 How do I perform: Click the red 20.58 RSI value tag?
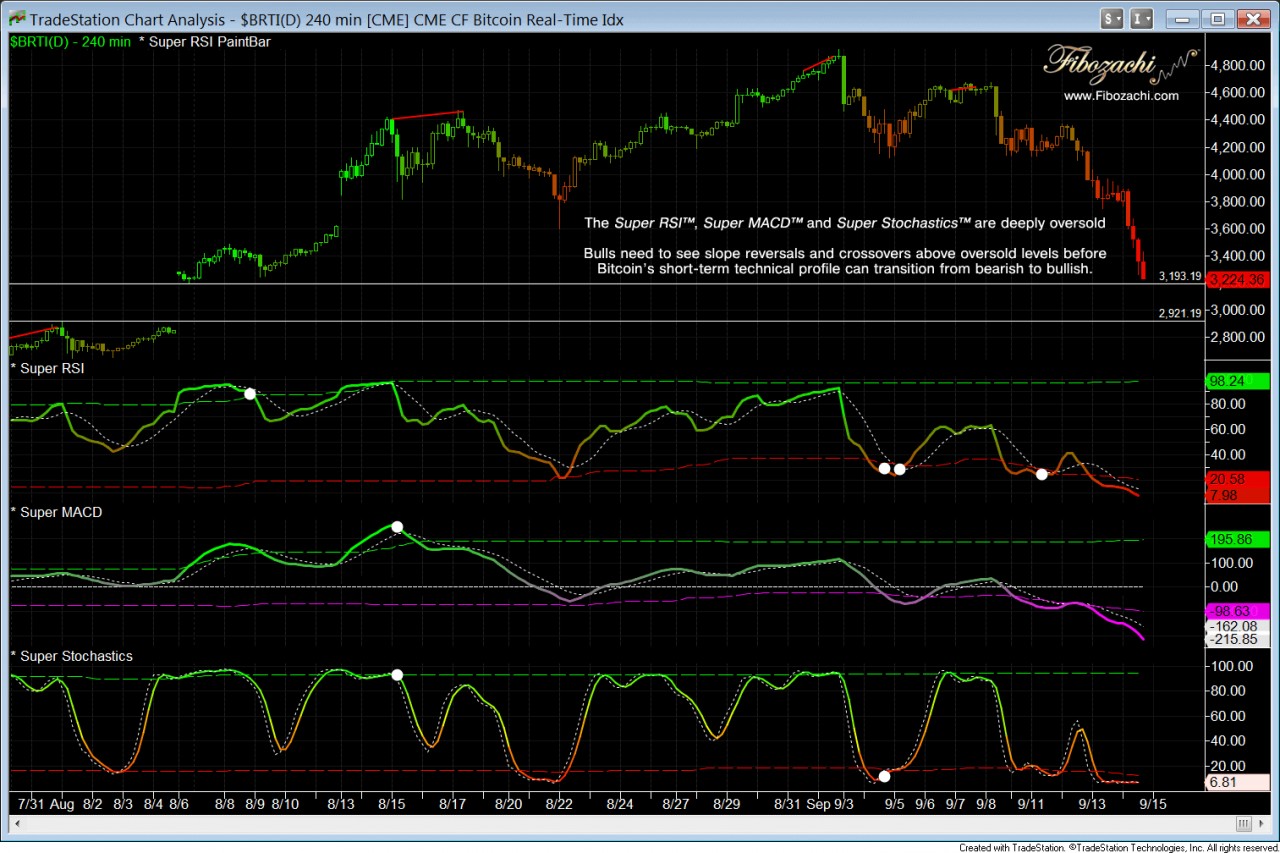pyautogui.click(x=1238, y=479)
